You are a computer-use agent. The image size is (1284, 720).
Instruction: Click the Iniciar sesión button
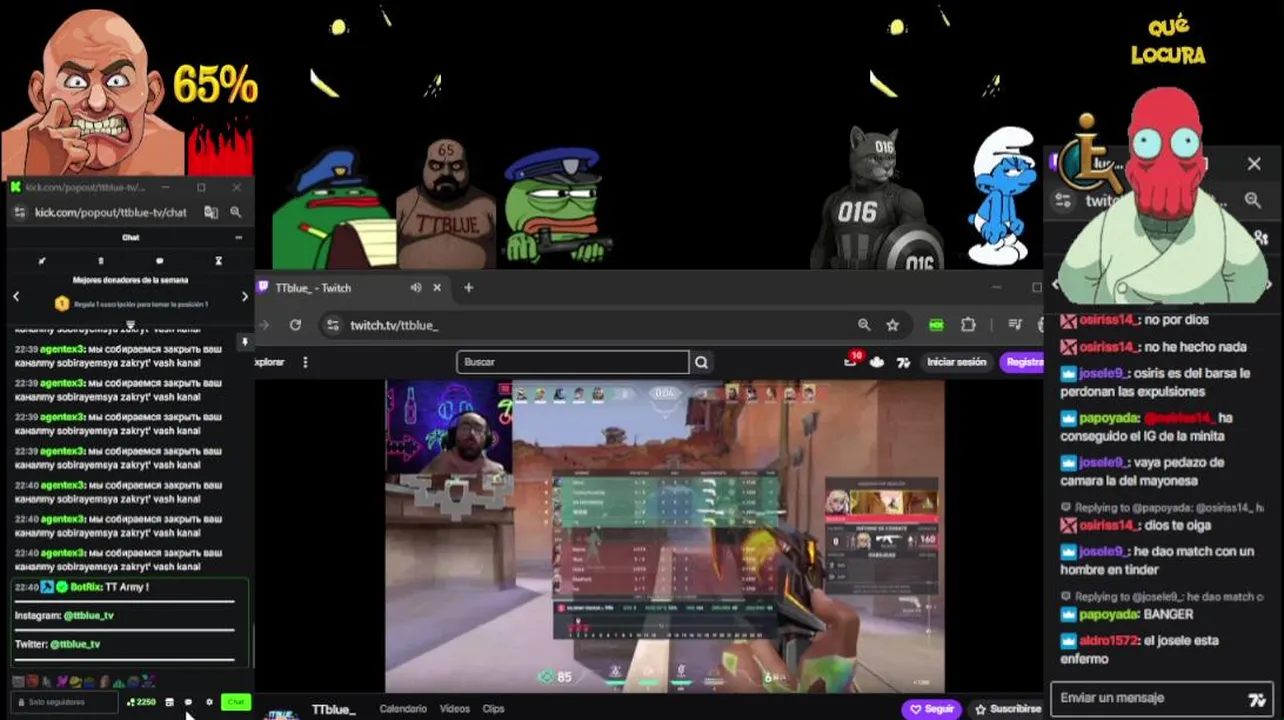point(956,362)
